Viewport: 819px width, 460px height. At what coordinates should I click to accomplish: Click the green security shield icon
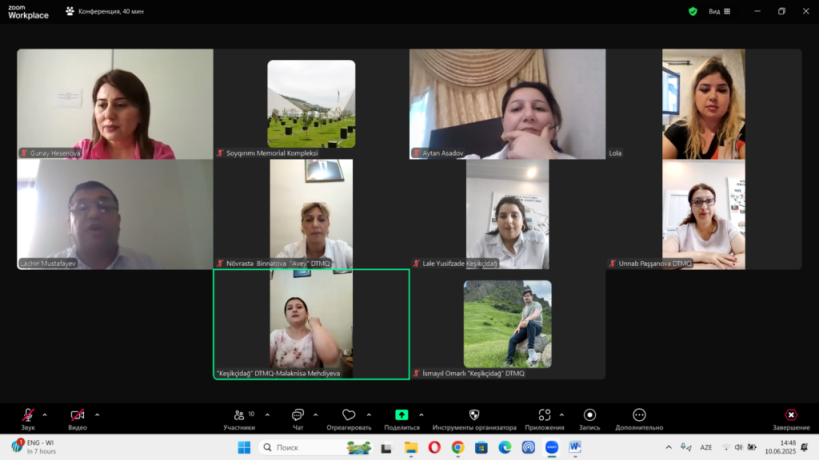(x=692, y=11)
